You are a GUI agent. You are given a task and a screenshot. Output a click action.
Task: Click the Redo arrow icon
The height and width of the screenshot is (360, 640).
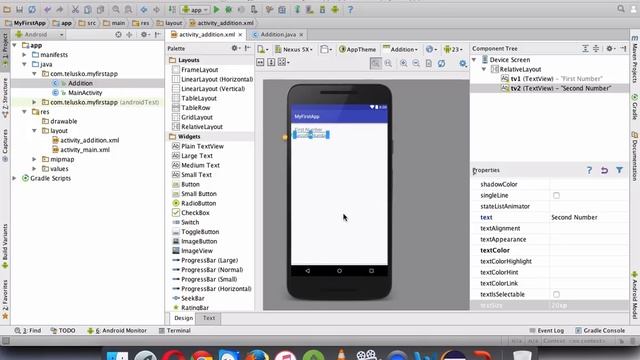pyautogui.click(x=60, y=9)
